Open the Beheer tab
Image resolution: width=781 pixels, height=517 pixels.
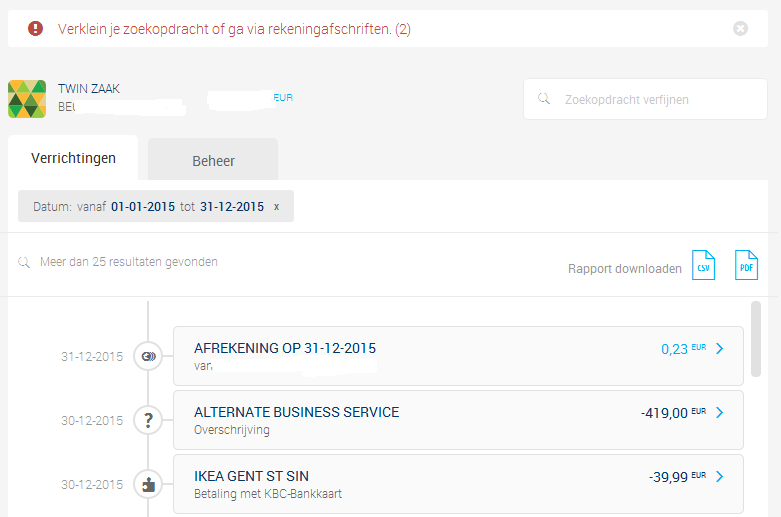pyautogui.click(x=213, y=160)
